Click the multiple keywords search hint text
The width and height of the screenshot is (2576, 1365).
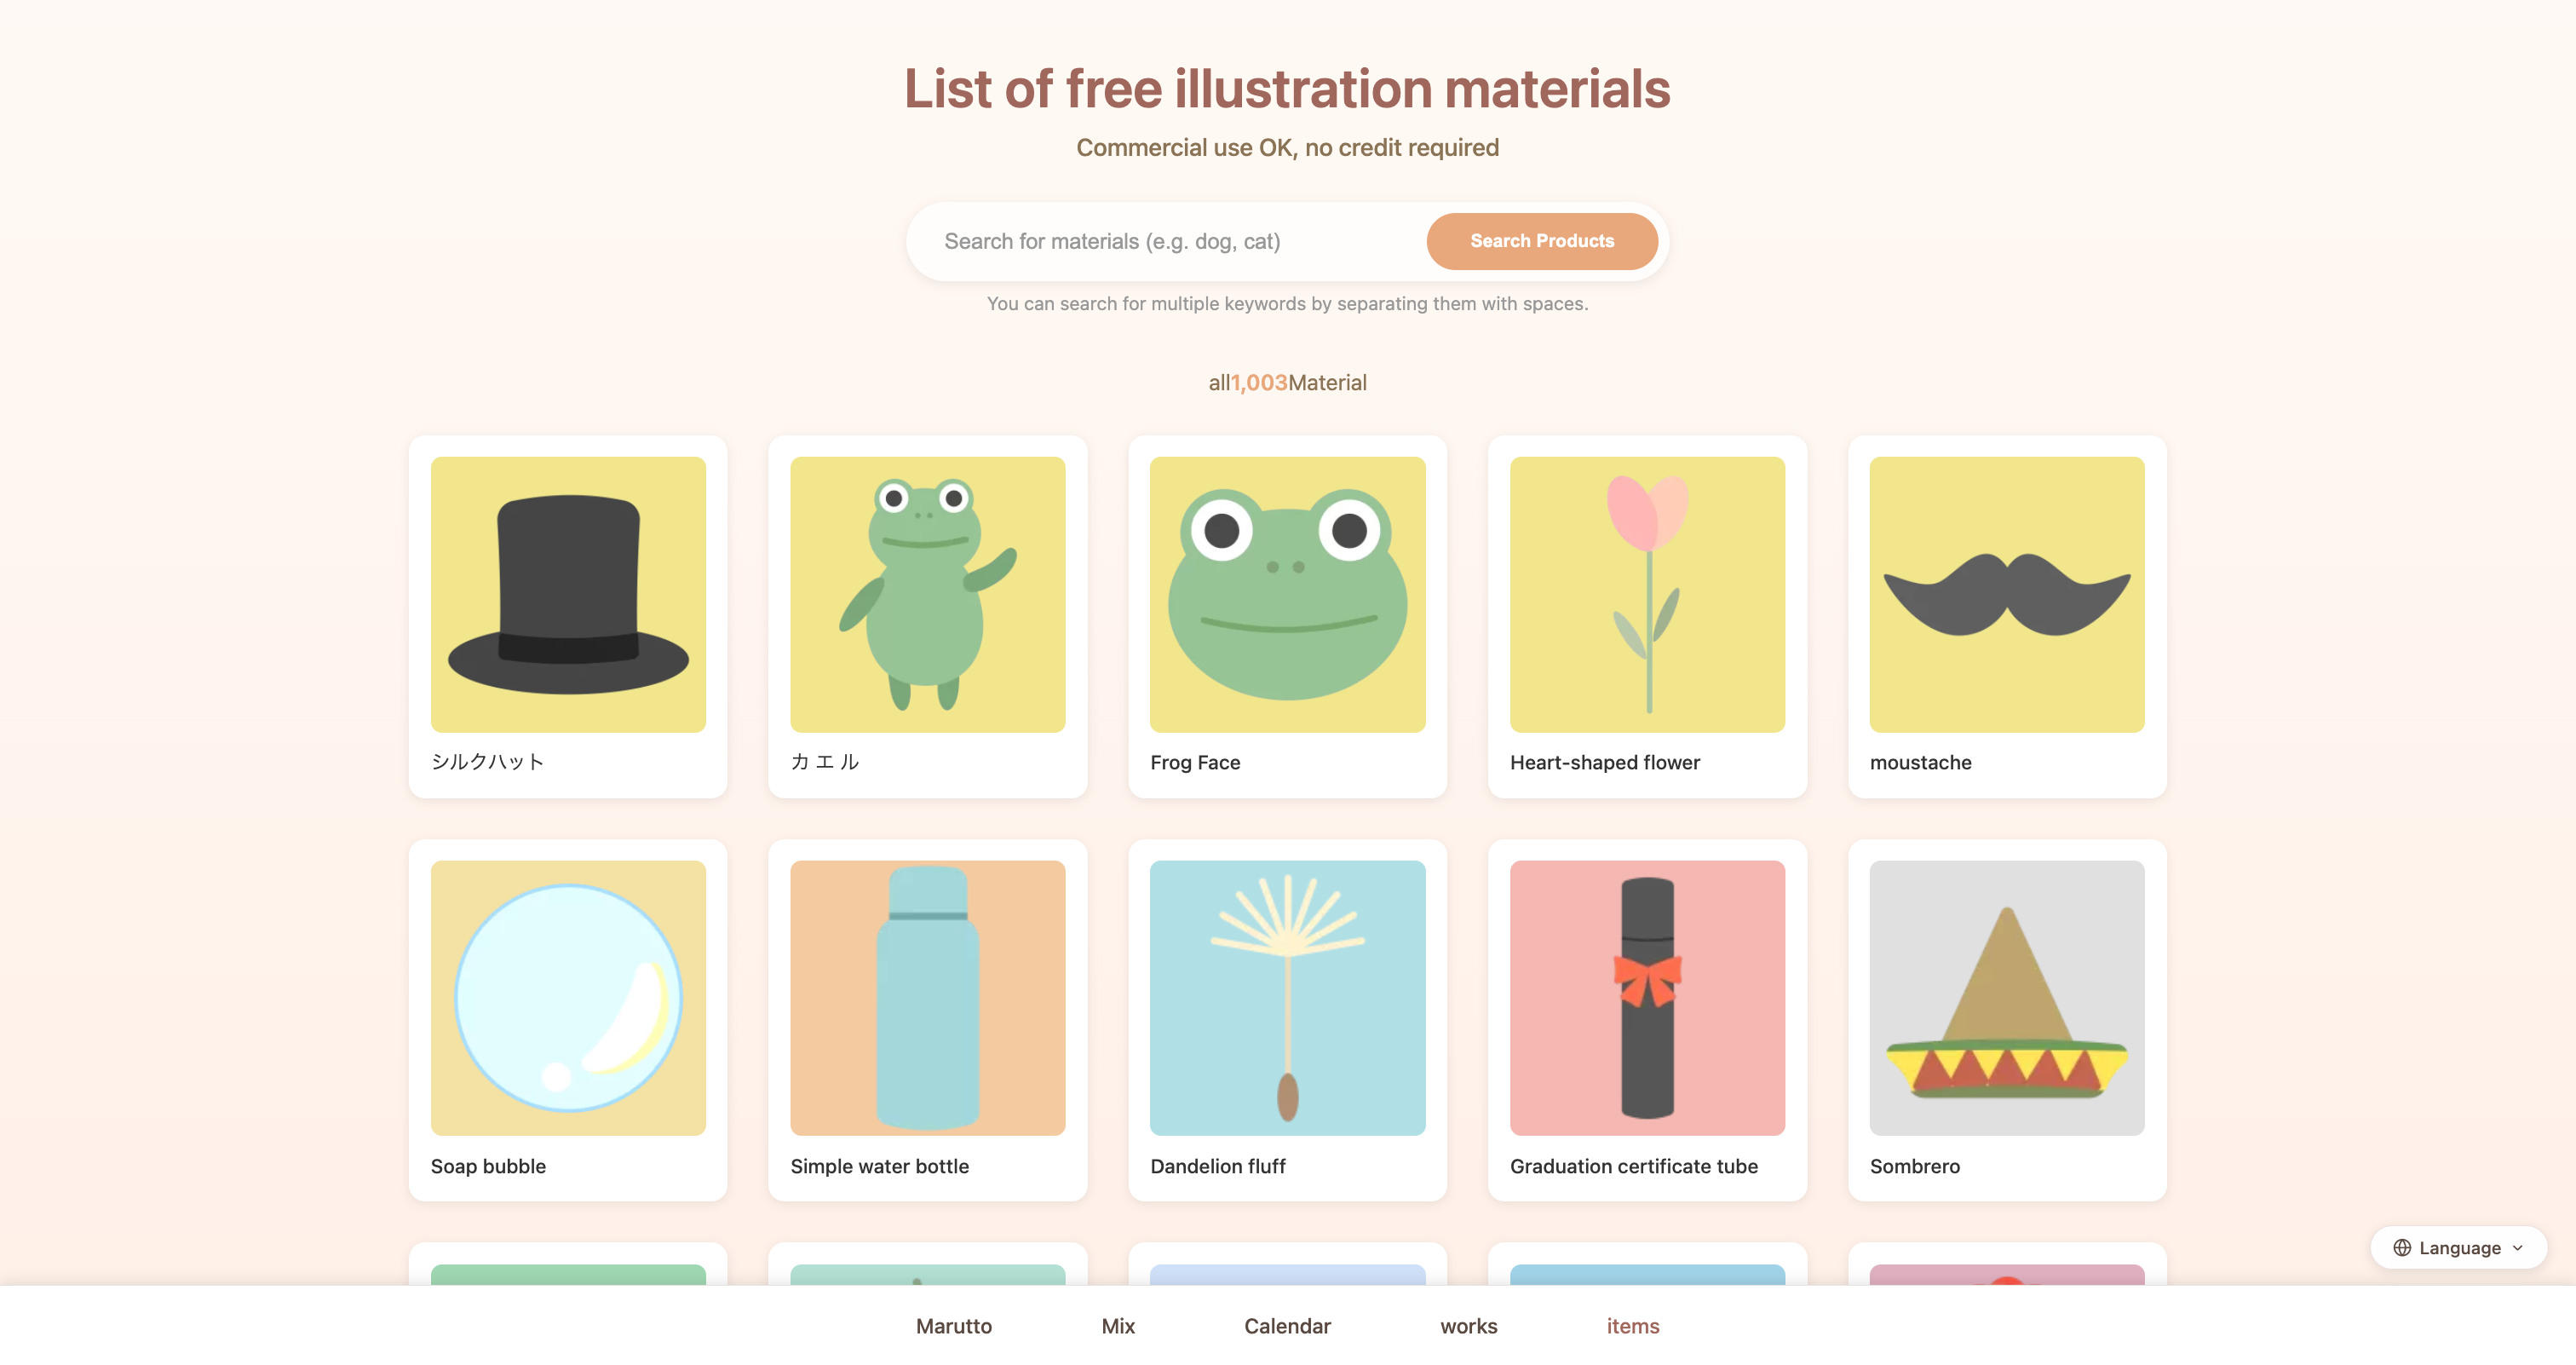click(x=1287, y=304)
